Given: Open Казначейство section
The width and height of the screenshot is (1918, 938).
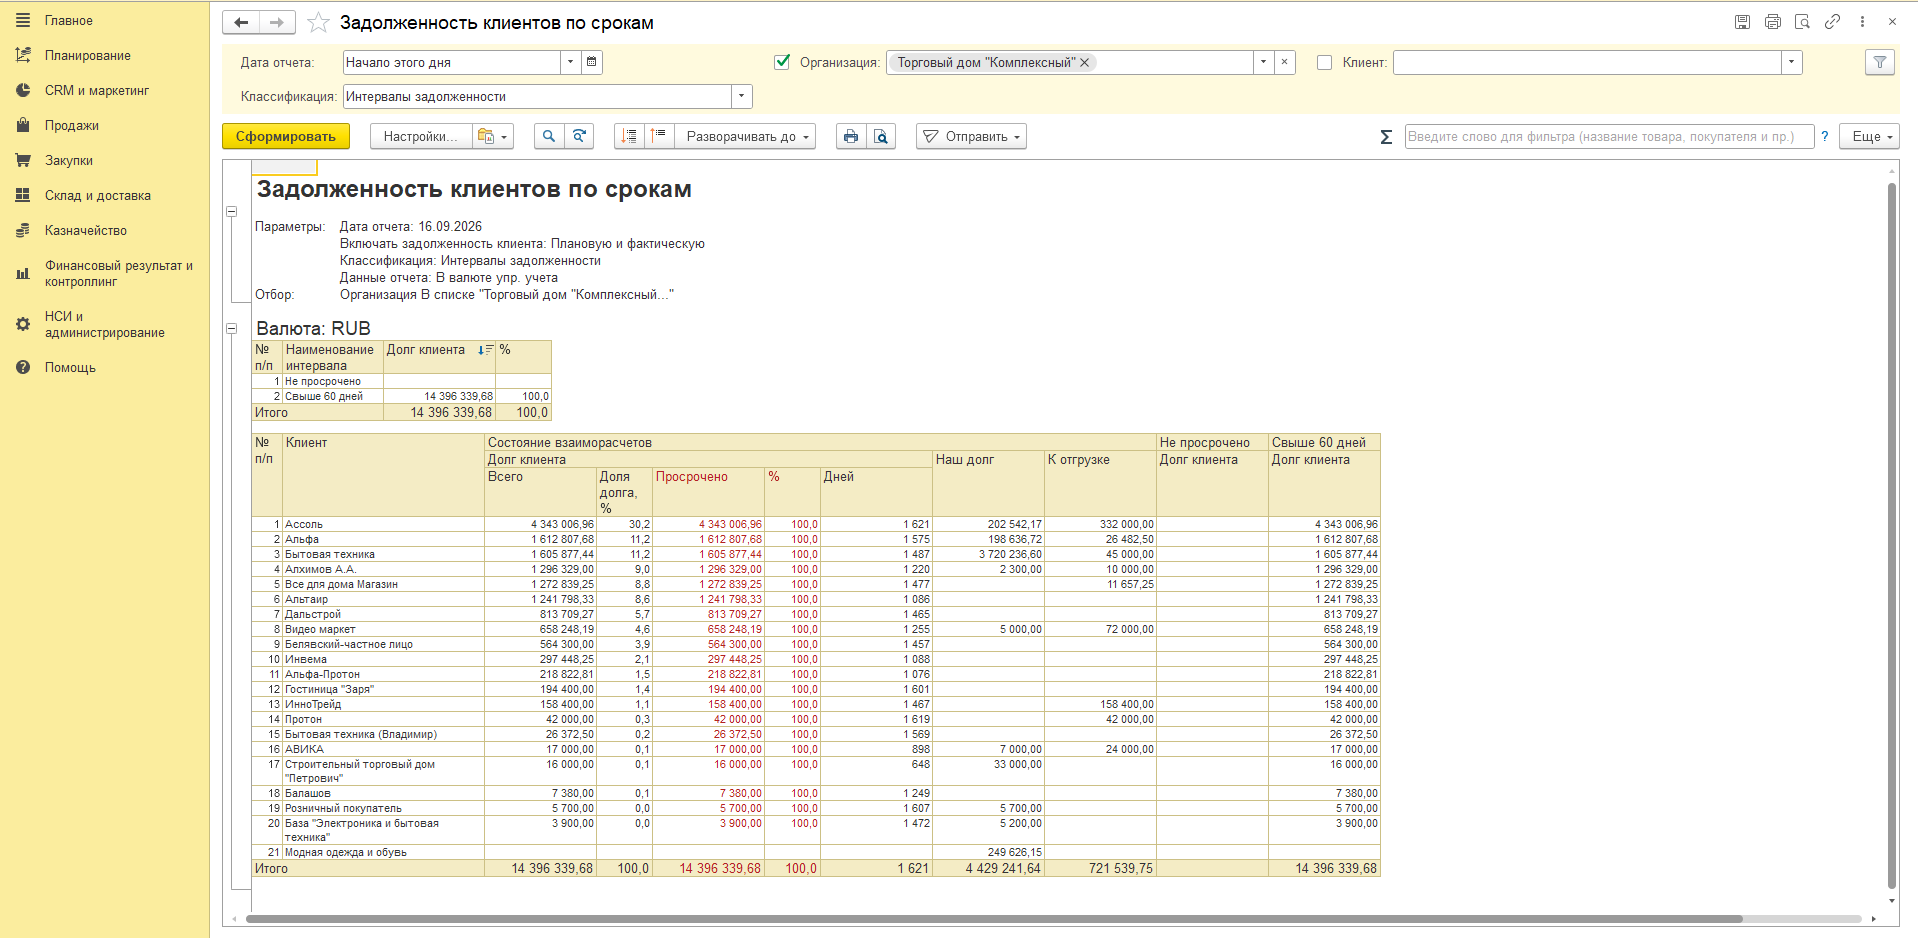Looking at the screenshot, I should (85, 230).
